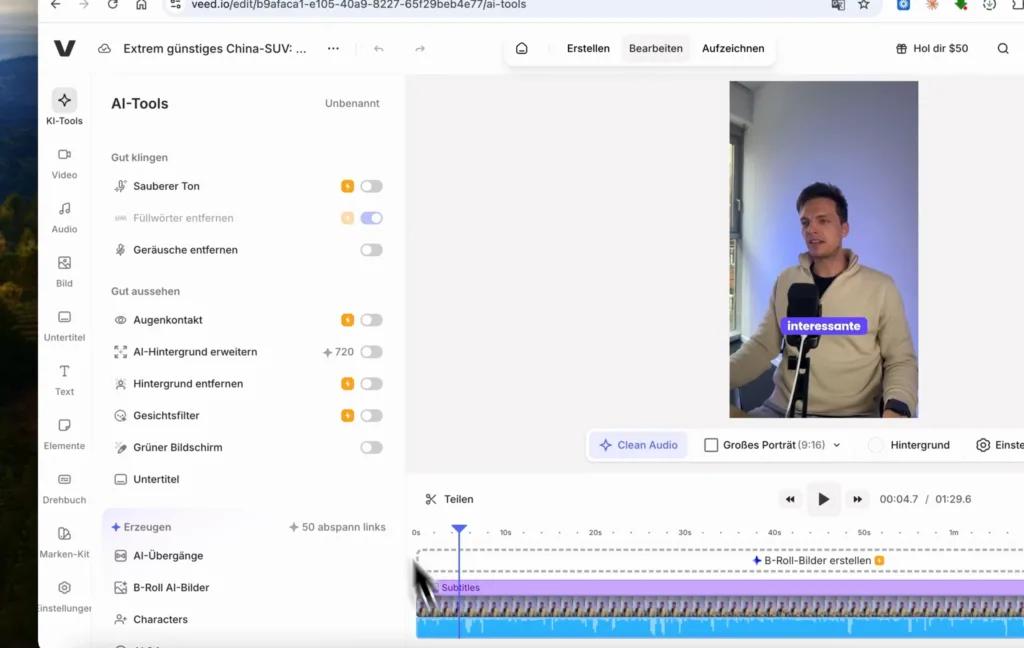The image size is (1024, 648).
Task: Go to the home dashboard icon
Action: pyautogui.click(x=522, y=48)
